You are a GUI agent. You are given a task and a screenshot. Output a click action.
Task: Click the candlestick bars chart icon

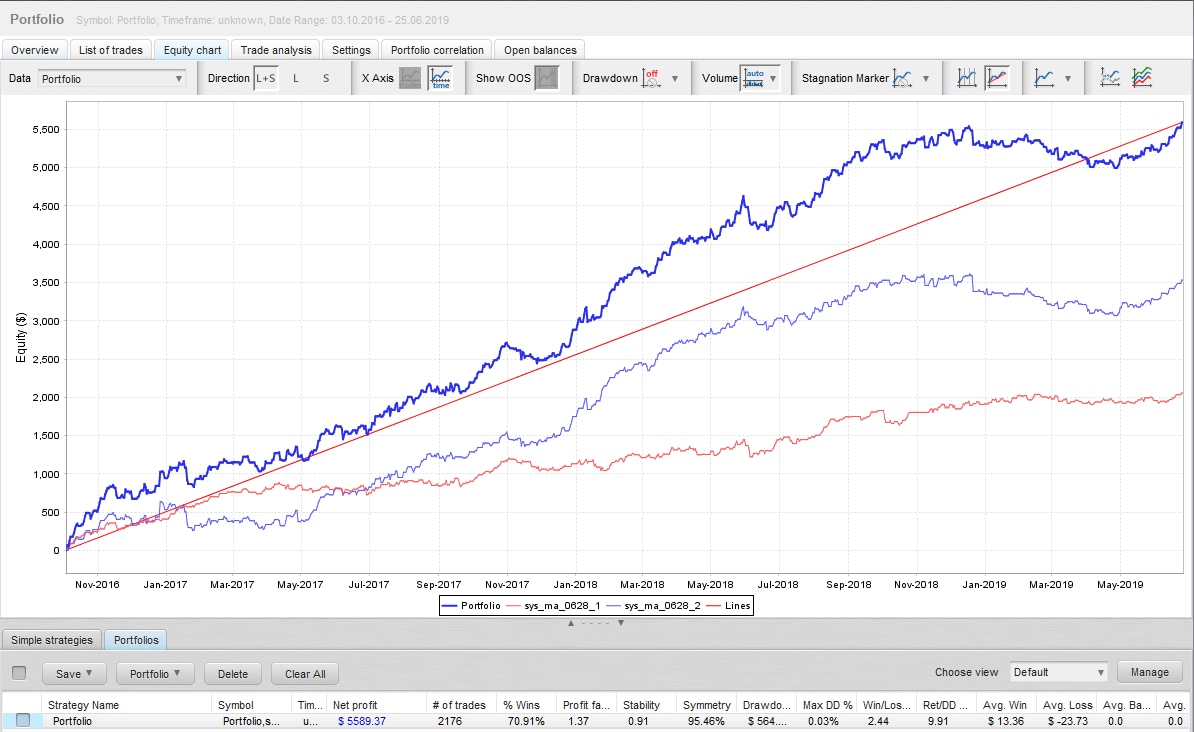point(967,78)
